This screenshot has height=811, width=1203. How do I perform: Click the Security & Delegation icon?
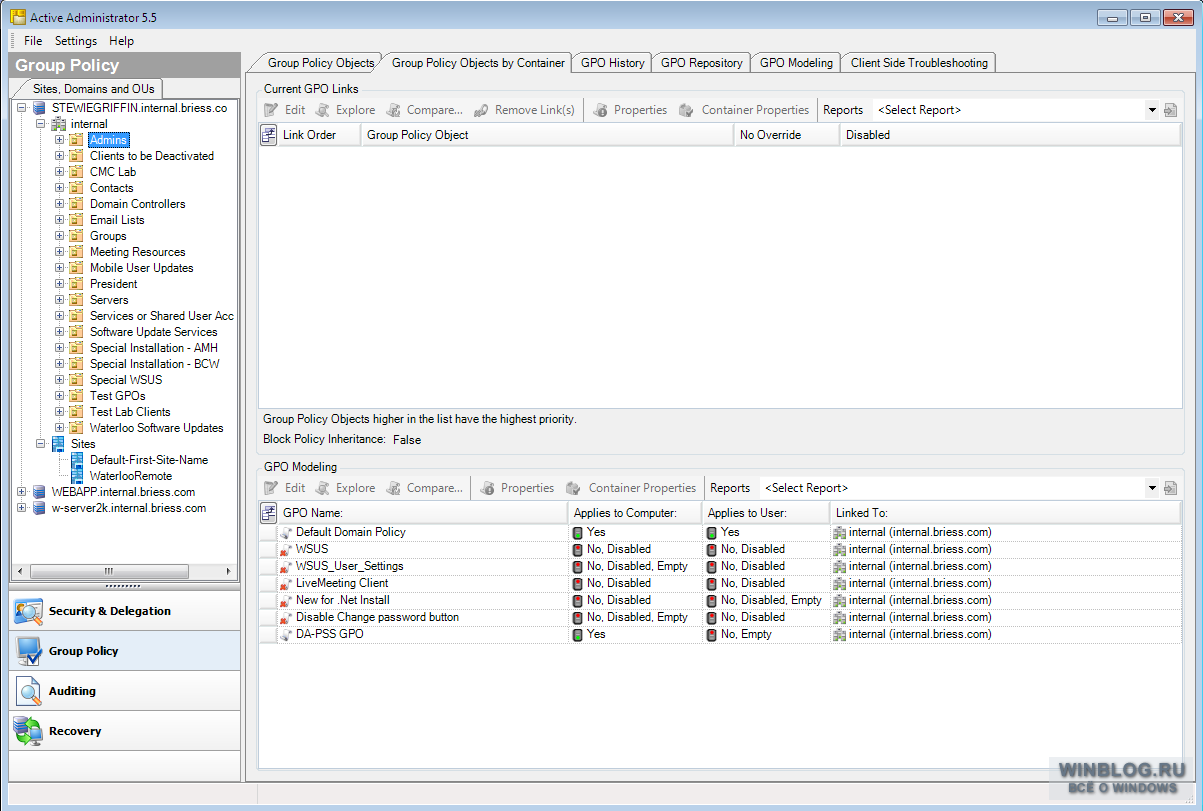(x=29, y=611)
